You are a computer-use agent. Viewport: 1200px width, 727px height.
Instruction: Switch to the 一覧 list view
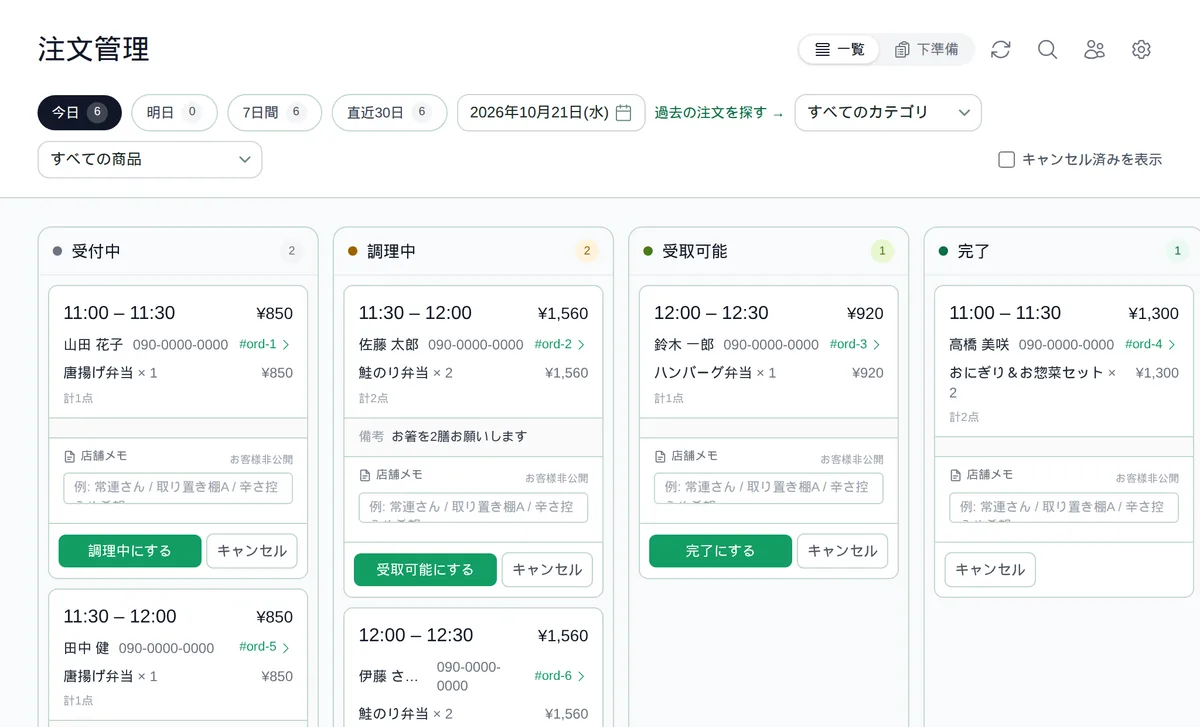pos(840,49)
